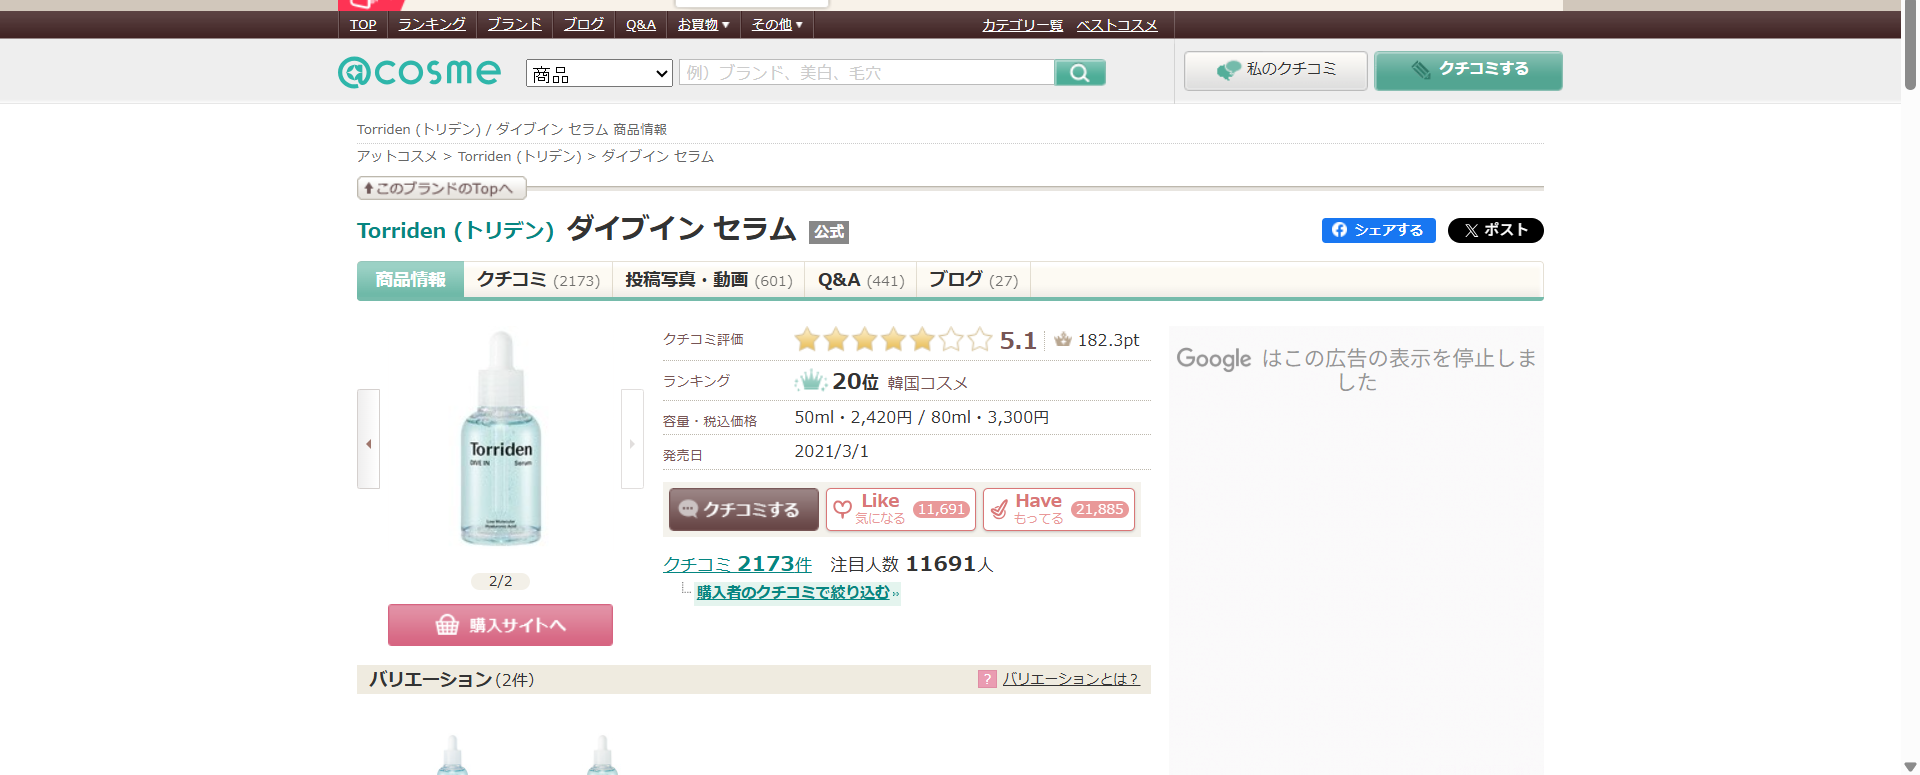The width and height of the screenshot is (1920, 775).
Task: Switch to the Q&A (441) tab
Action: (861, 280)
